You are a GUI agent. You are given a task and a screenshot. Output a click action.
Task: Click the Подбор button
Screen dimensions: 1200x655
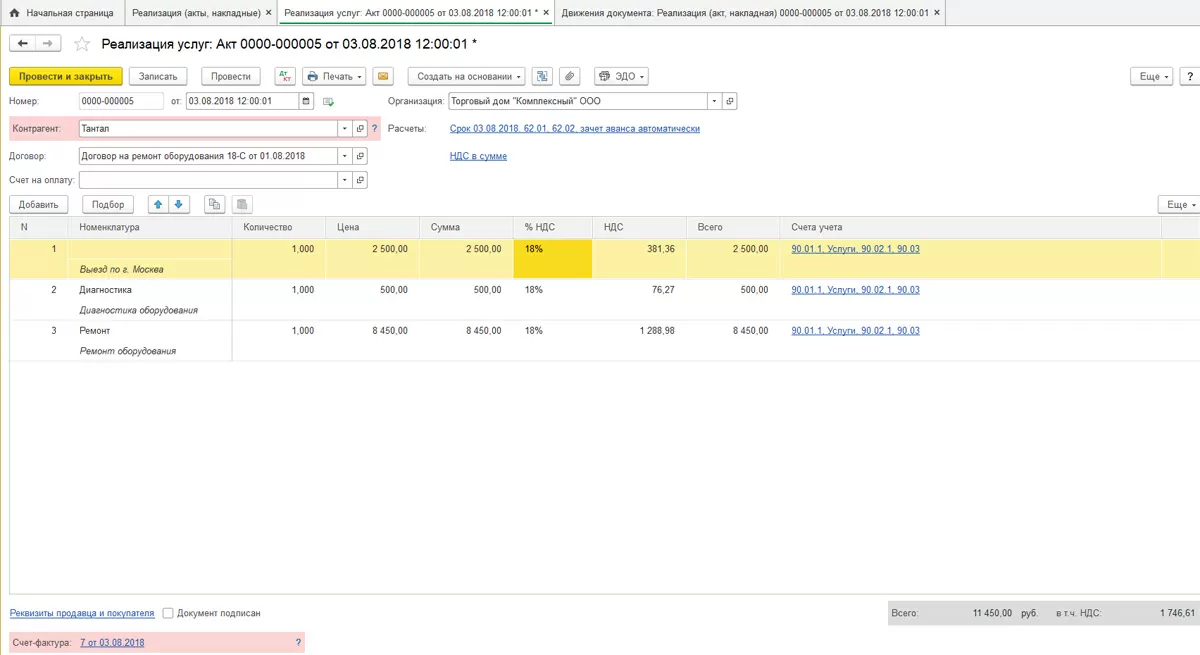[108, 204]
